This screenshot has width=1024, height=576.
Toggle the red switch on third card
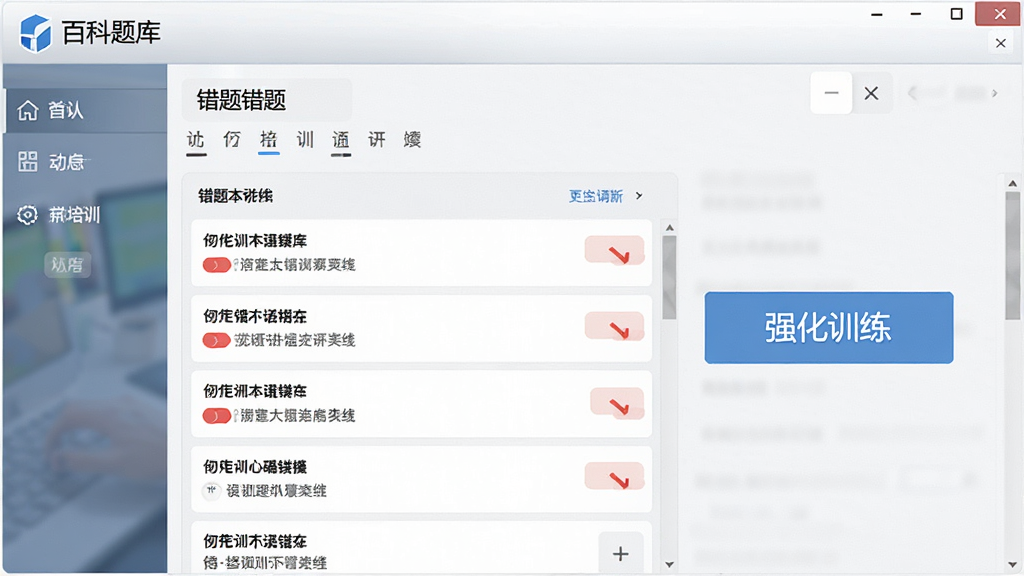216,416
